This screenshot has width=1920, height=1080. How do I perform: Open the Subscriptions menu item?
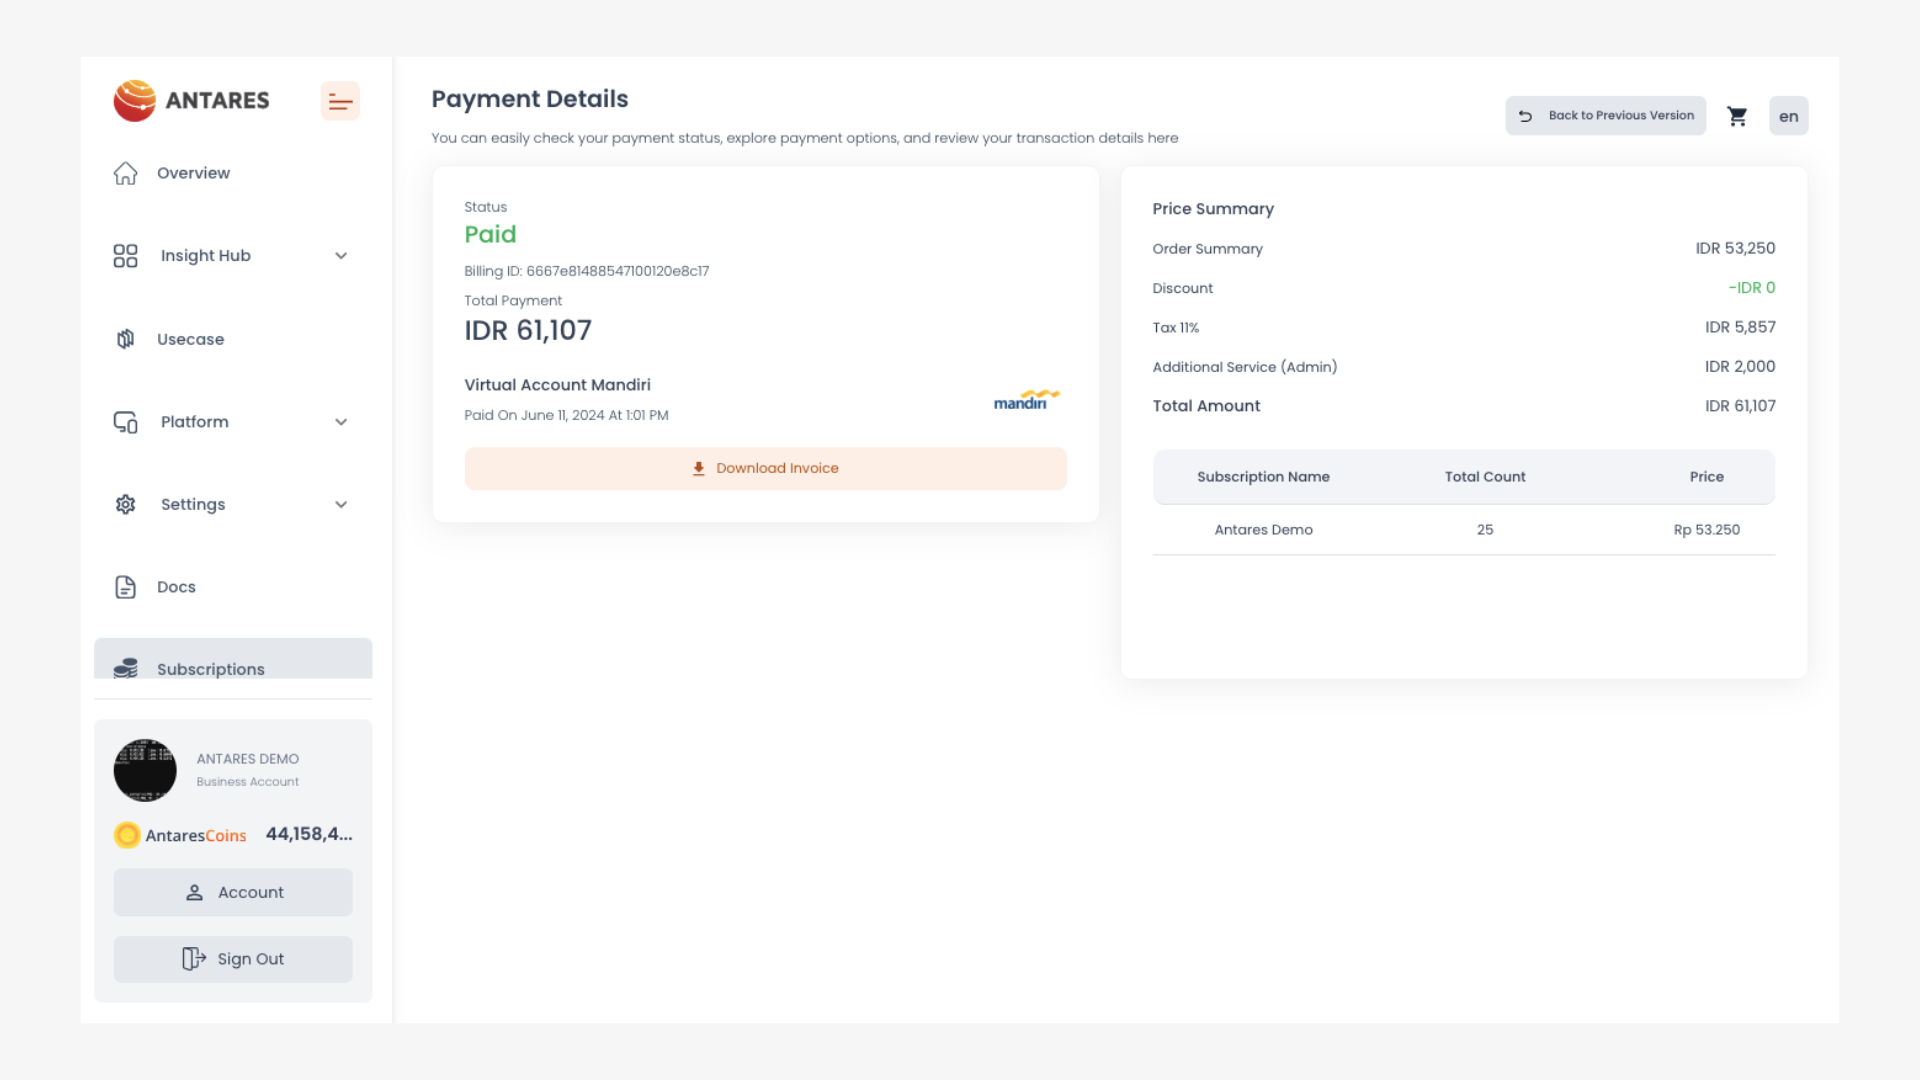(x=211, y=668)
